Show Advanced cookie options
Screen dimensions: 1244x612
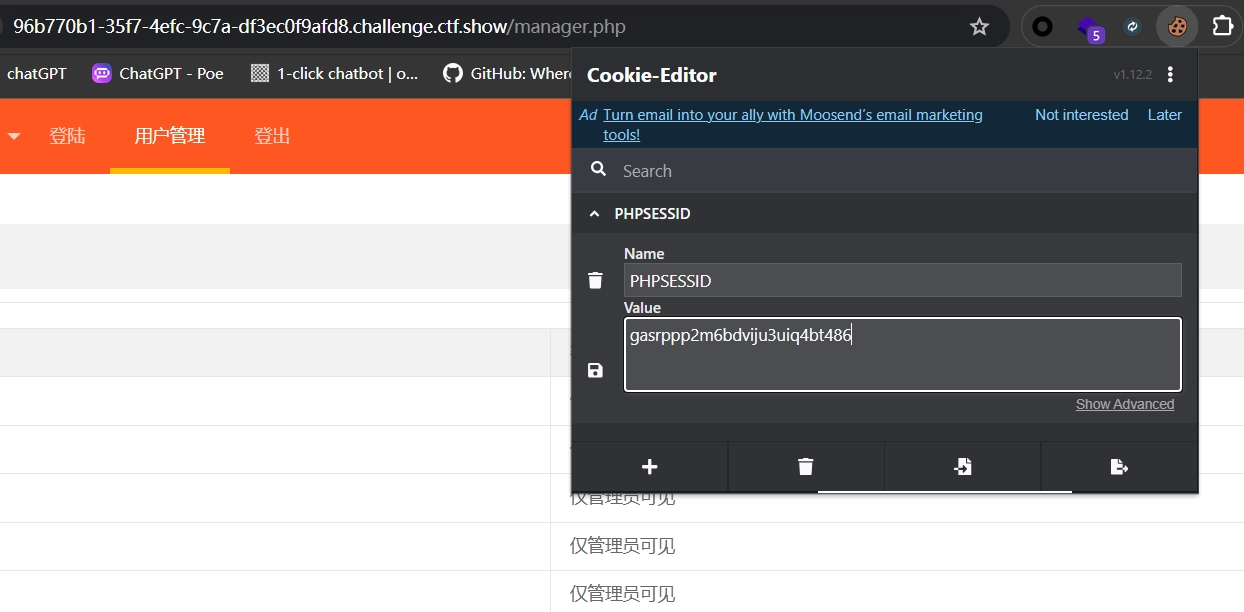pyautogui.click(x=1125, y=404)
